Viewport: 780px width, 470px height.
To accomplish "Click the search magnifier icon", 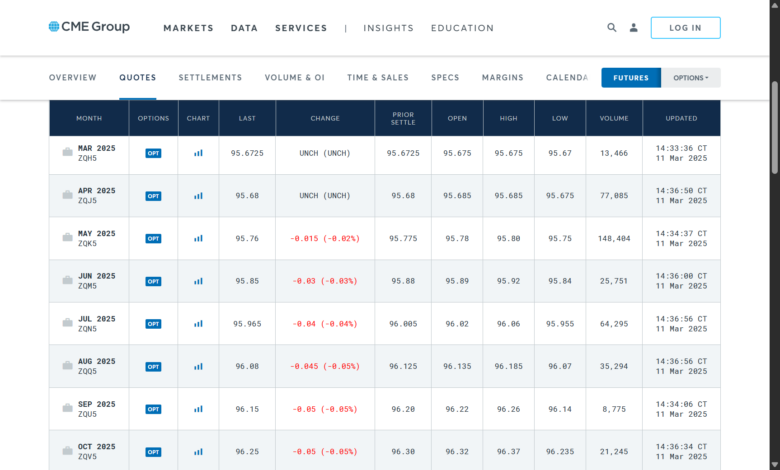I will (x=612, y=28).
